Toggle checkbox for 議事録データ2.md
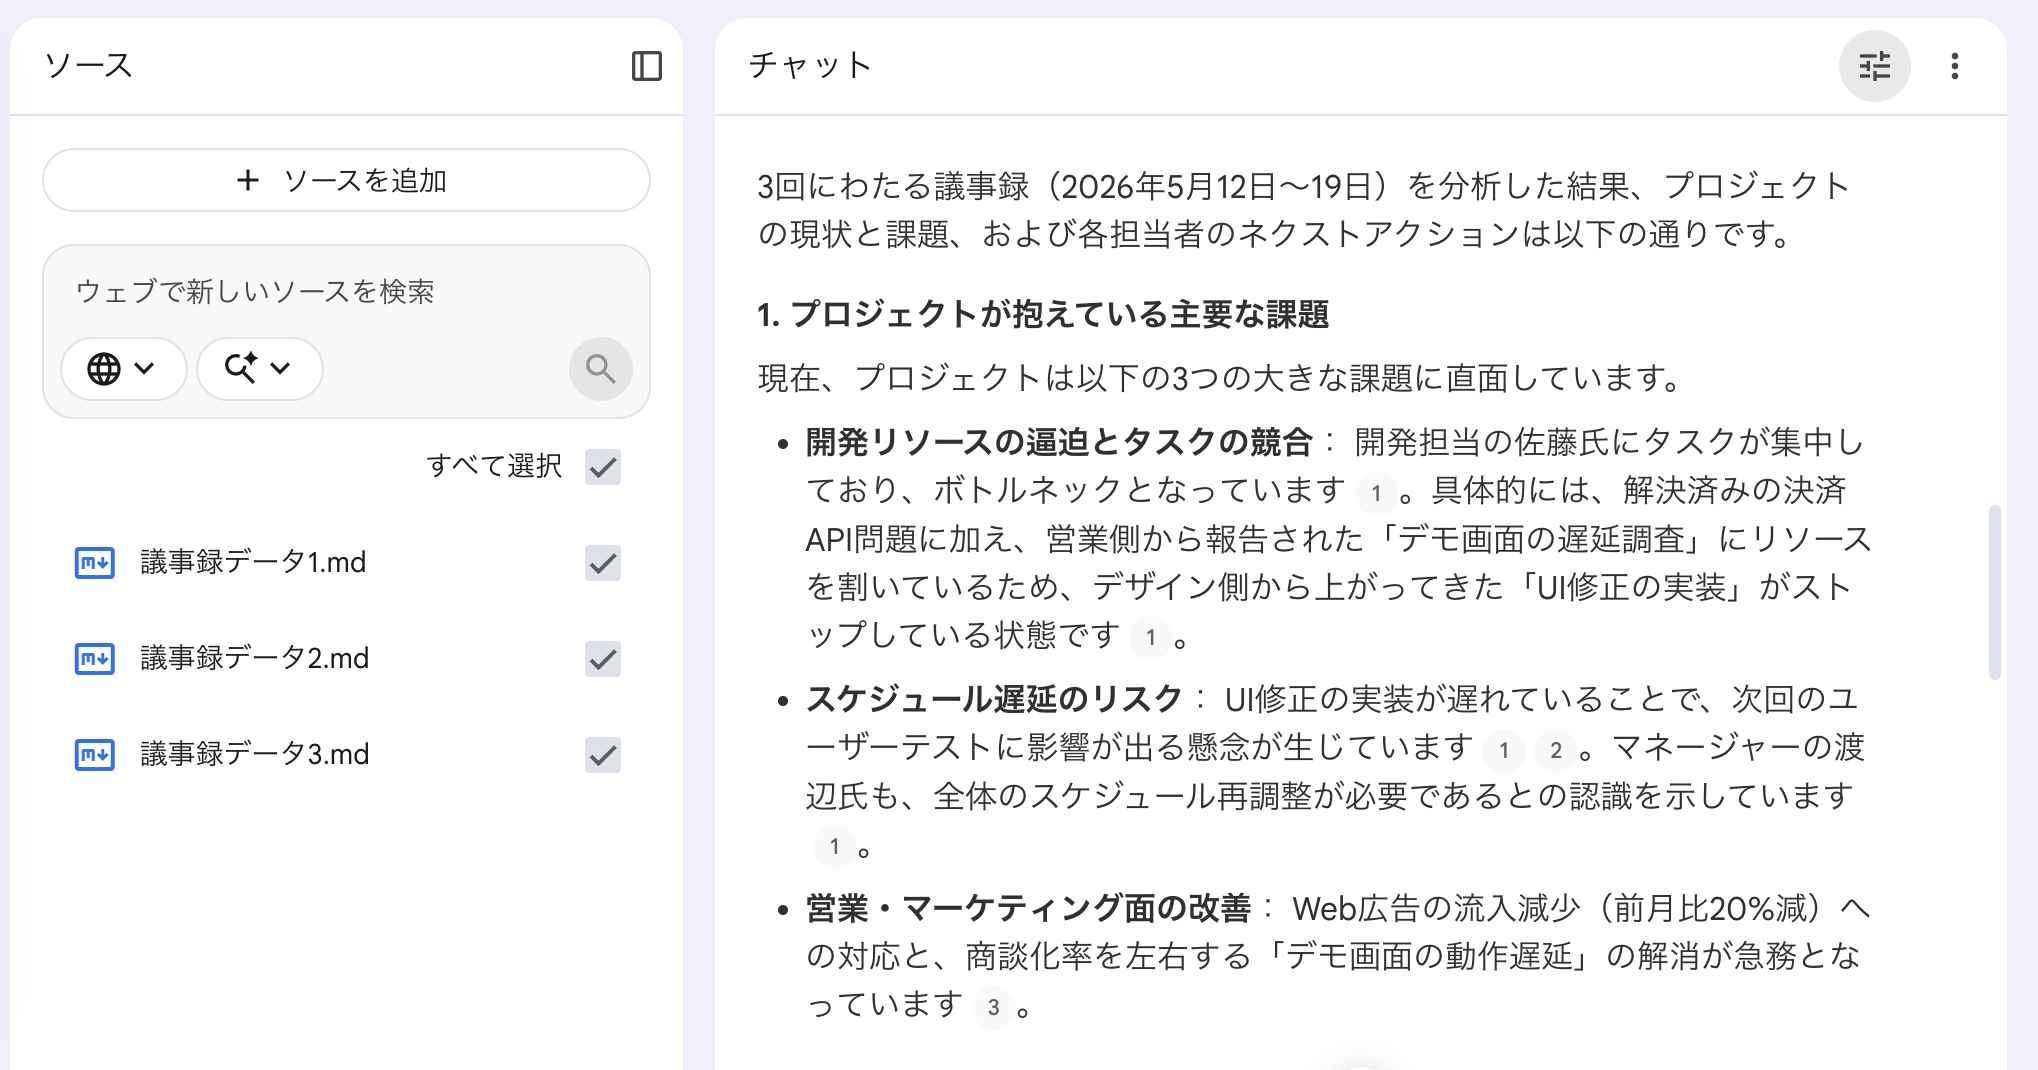 [603, 659]
